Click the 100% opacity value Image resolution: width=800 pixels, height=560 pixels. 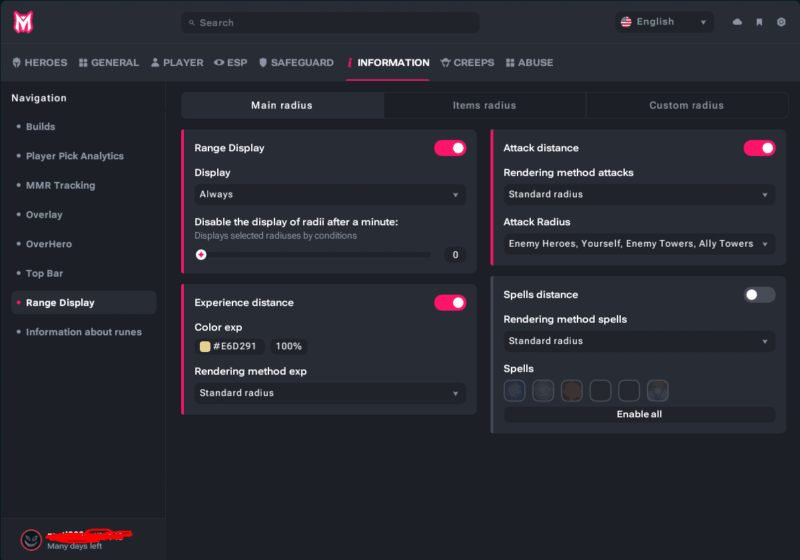(x=288, y=346)
